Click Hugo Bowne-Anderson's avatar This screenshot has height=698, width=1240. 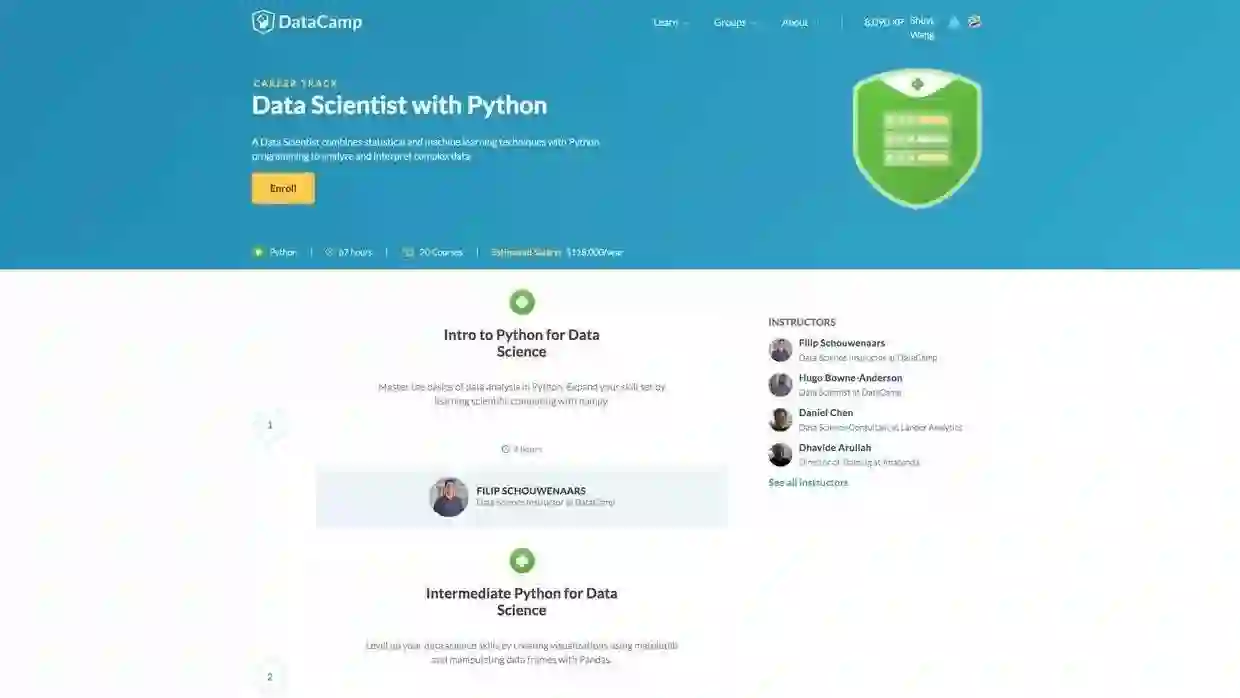coord(780,385)
